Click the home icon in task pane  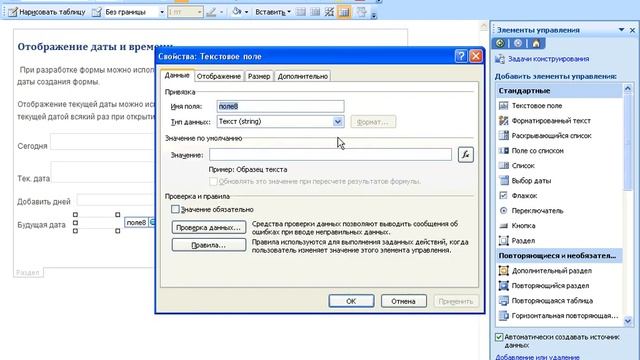click(536, 43)
